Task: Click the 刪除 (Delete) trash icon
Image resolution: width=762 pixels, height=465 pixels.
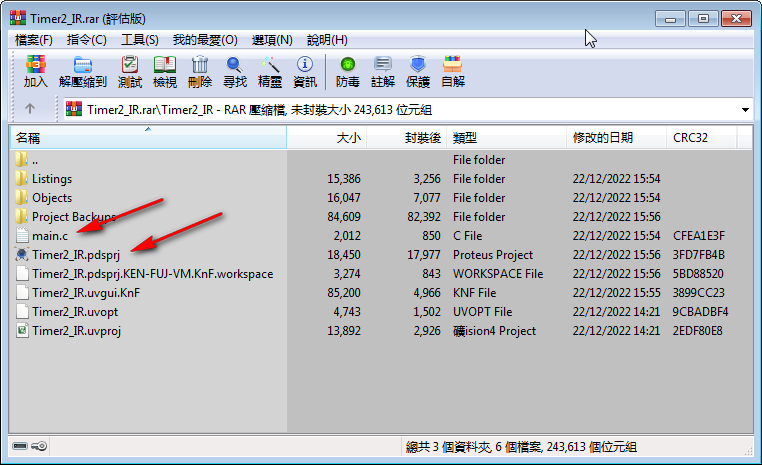Action: pyautogui.click(x=200, y=64)
